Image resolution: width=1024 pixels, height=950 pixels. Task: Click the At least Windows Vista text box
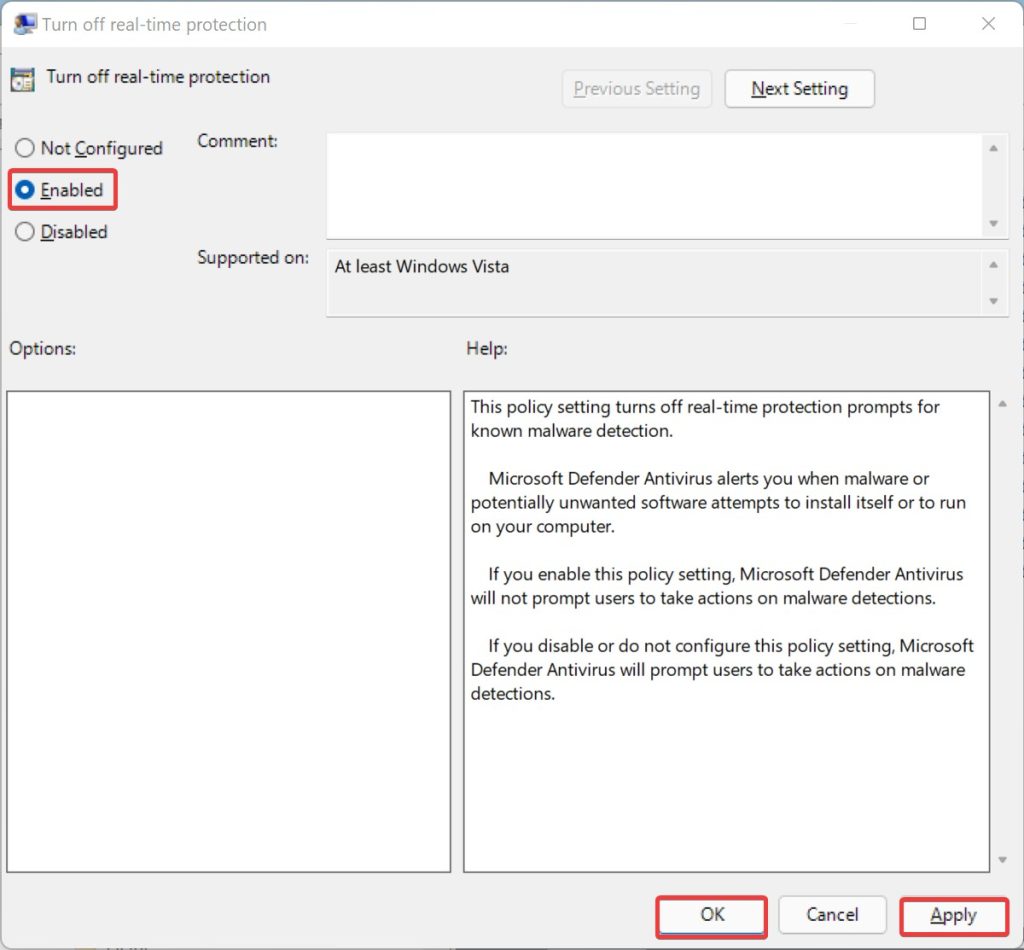tap(660, 283)
